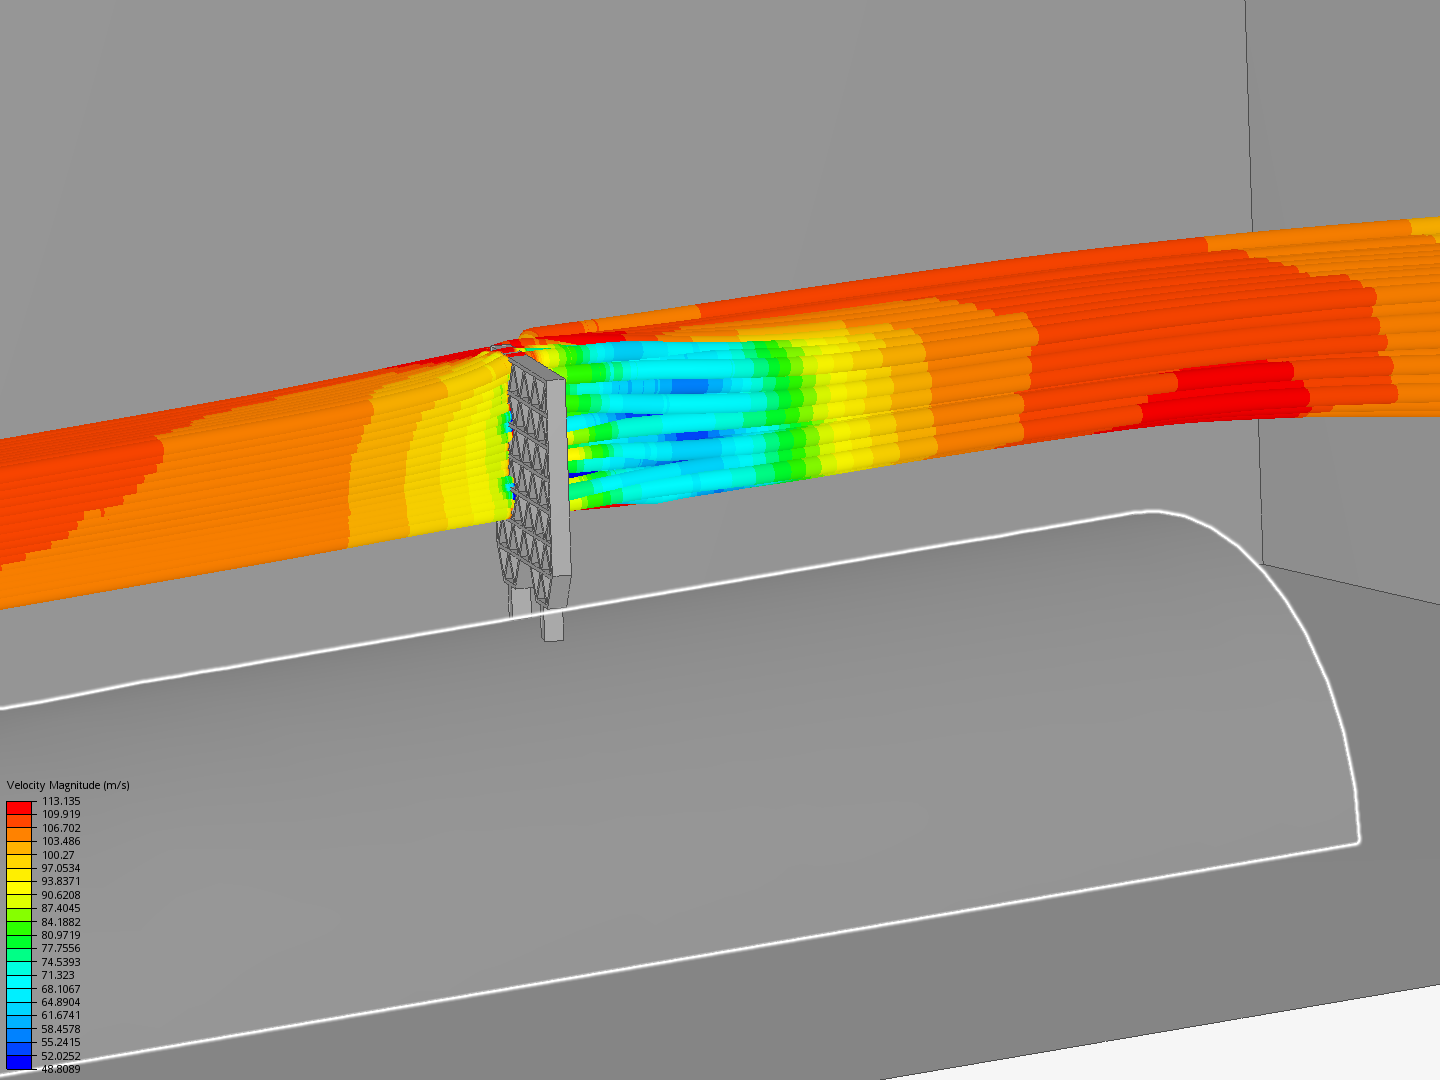Viewport: 1440px width, 1080px height.
Task: Select the legend value 84.1882
Action: point(61,922)
